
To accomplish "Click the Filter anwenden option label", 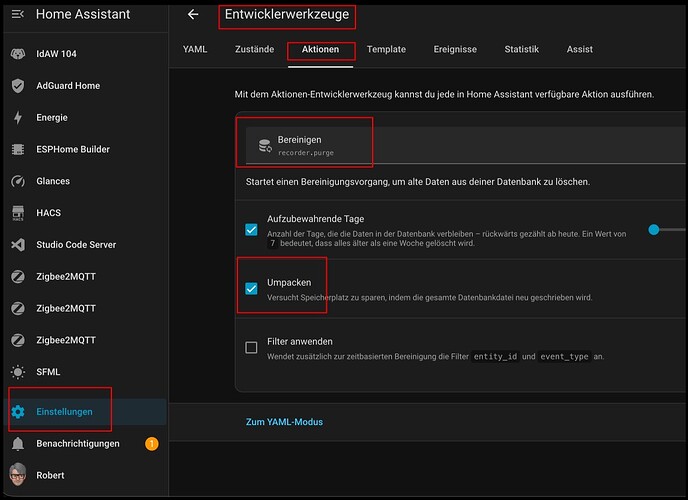I will click(300, 342).
